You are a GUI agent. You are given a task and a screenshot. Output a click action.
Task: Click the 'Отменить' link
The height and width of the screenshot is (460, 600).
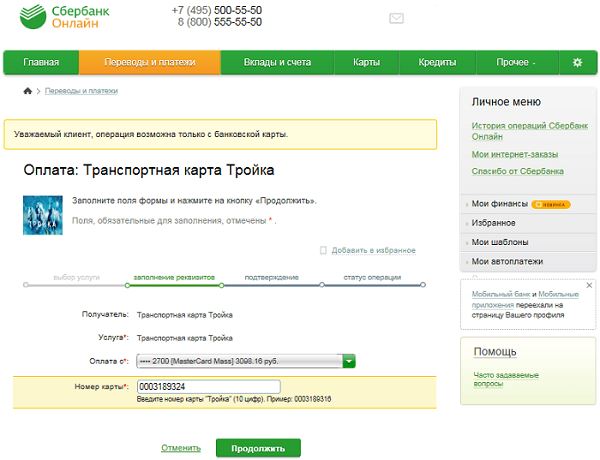181,448
